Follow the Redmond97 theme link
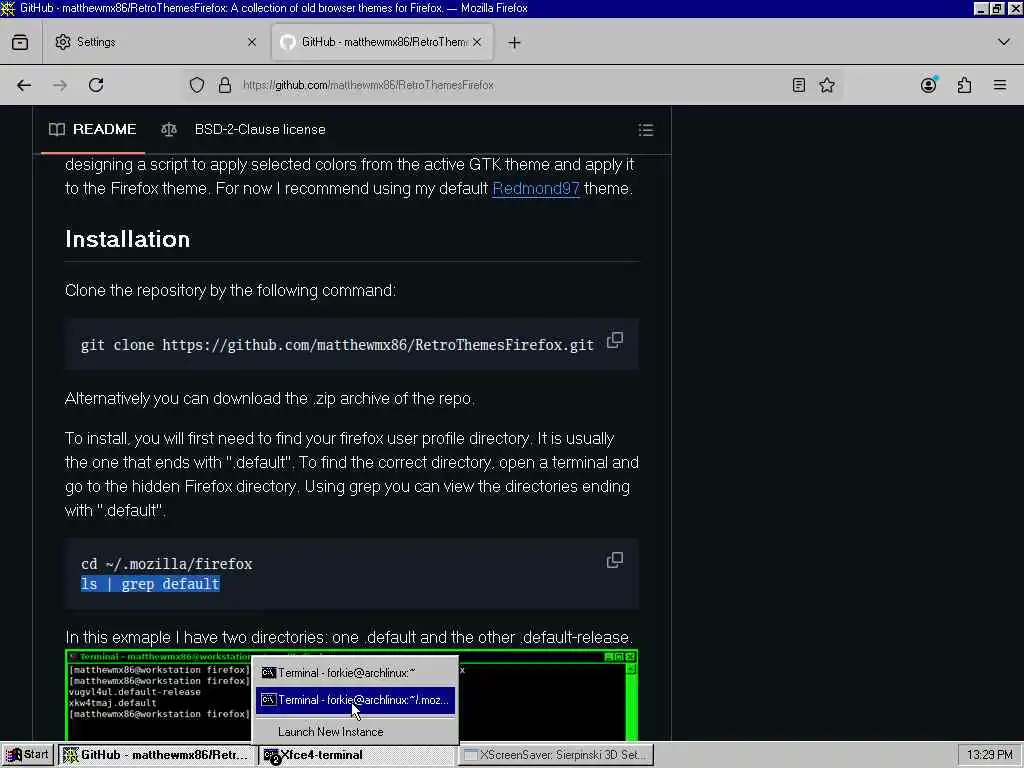Screen dimensions: 1024x768 pyautogui.click(x=536, y=189)
